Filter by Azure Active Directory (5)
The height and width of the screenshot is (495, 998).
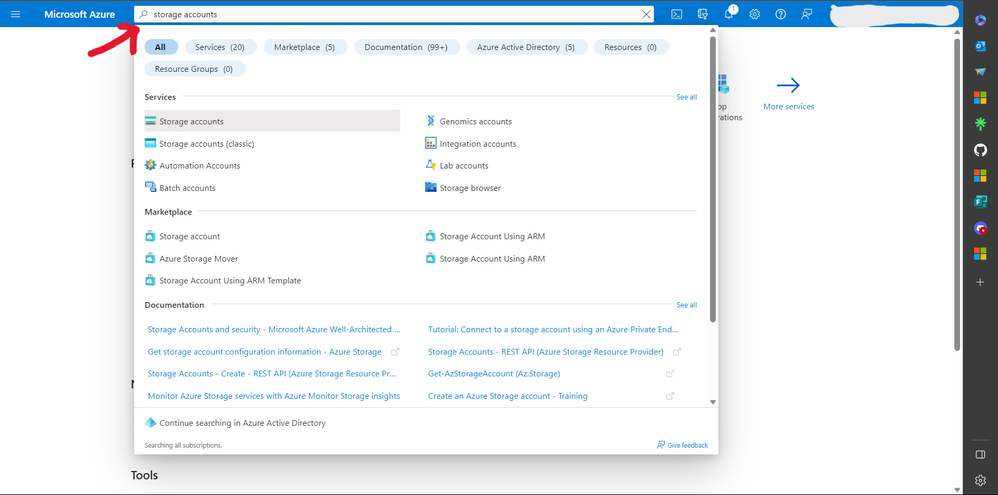click(x=525, y=47)
